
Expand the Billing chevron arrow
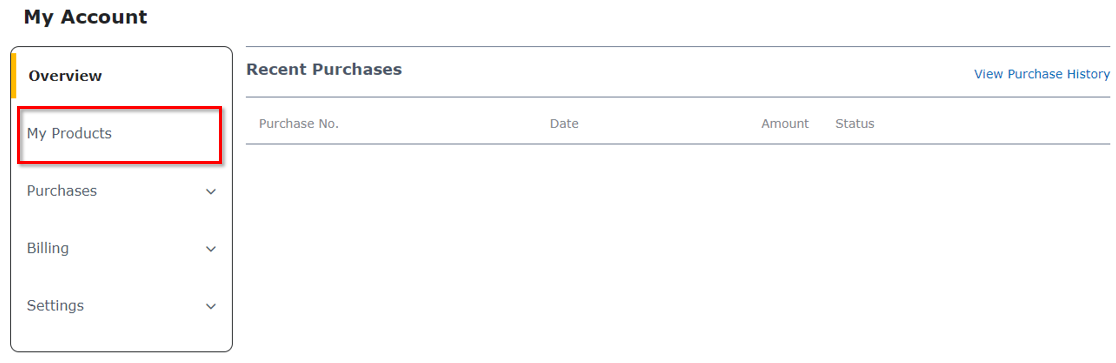click(x=211, y=249)
